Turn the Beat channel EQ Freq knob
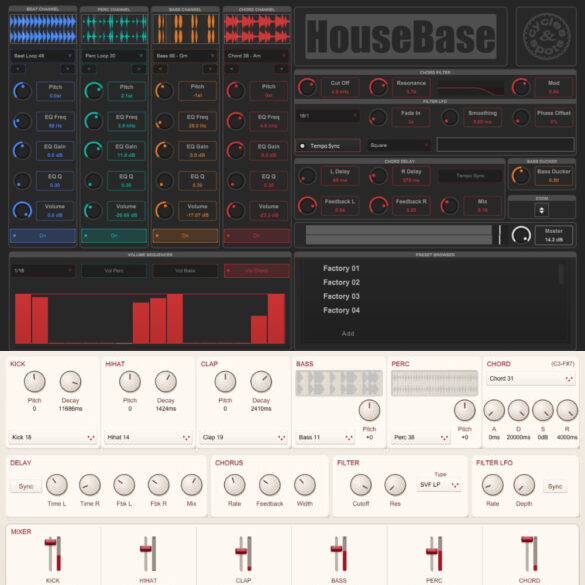The image size is (585, 585). [x=22, y=121]
